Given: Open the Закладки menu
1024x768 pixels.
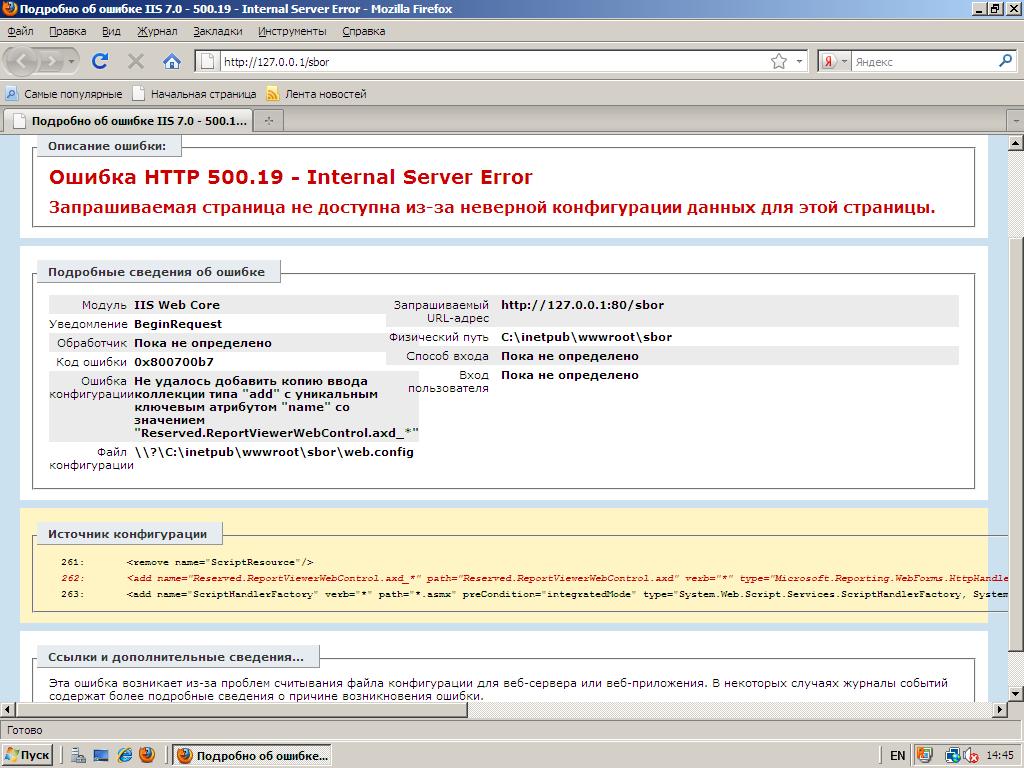Looking at the screenshot, I should tap(217, 31).
